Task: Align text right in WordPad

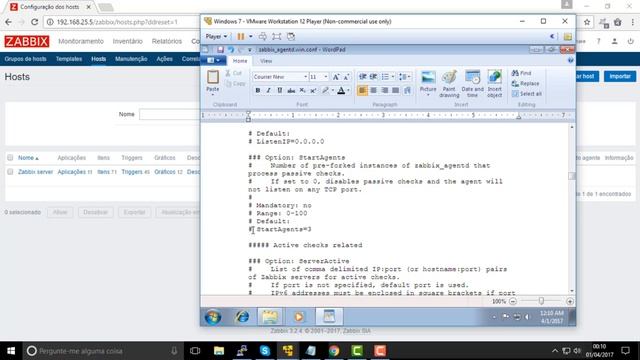Action: tap(384, 90)
